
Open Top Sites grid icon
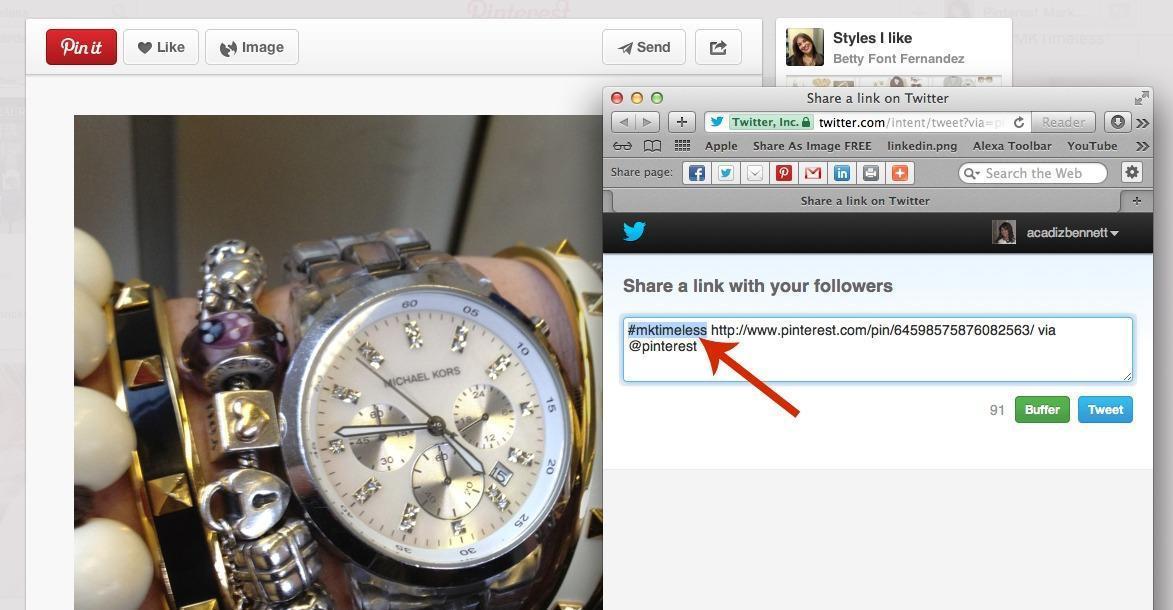[x=682, y=146]
